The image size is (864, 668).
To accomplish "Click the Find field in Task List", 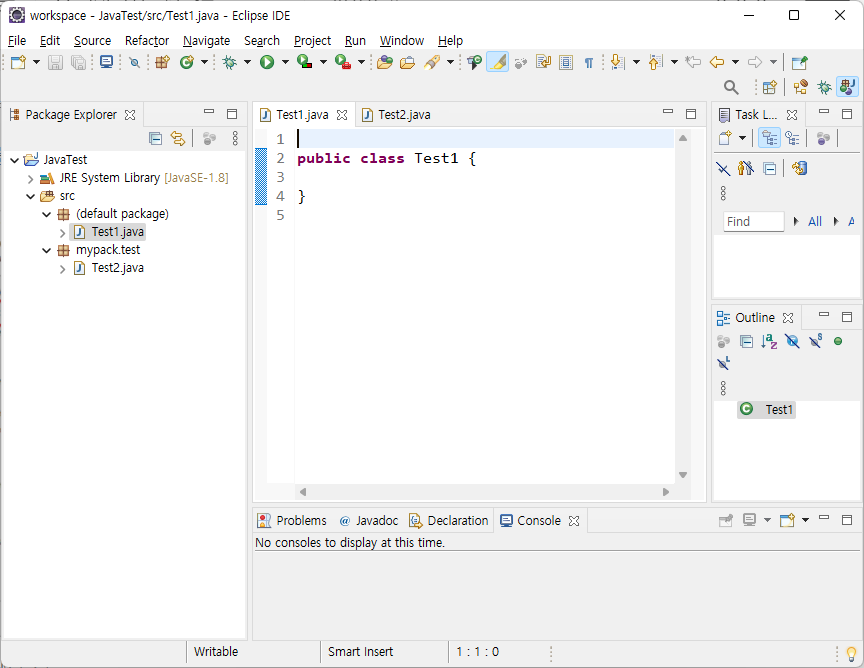I will (753, 222).
